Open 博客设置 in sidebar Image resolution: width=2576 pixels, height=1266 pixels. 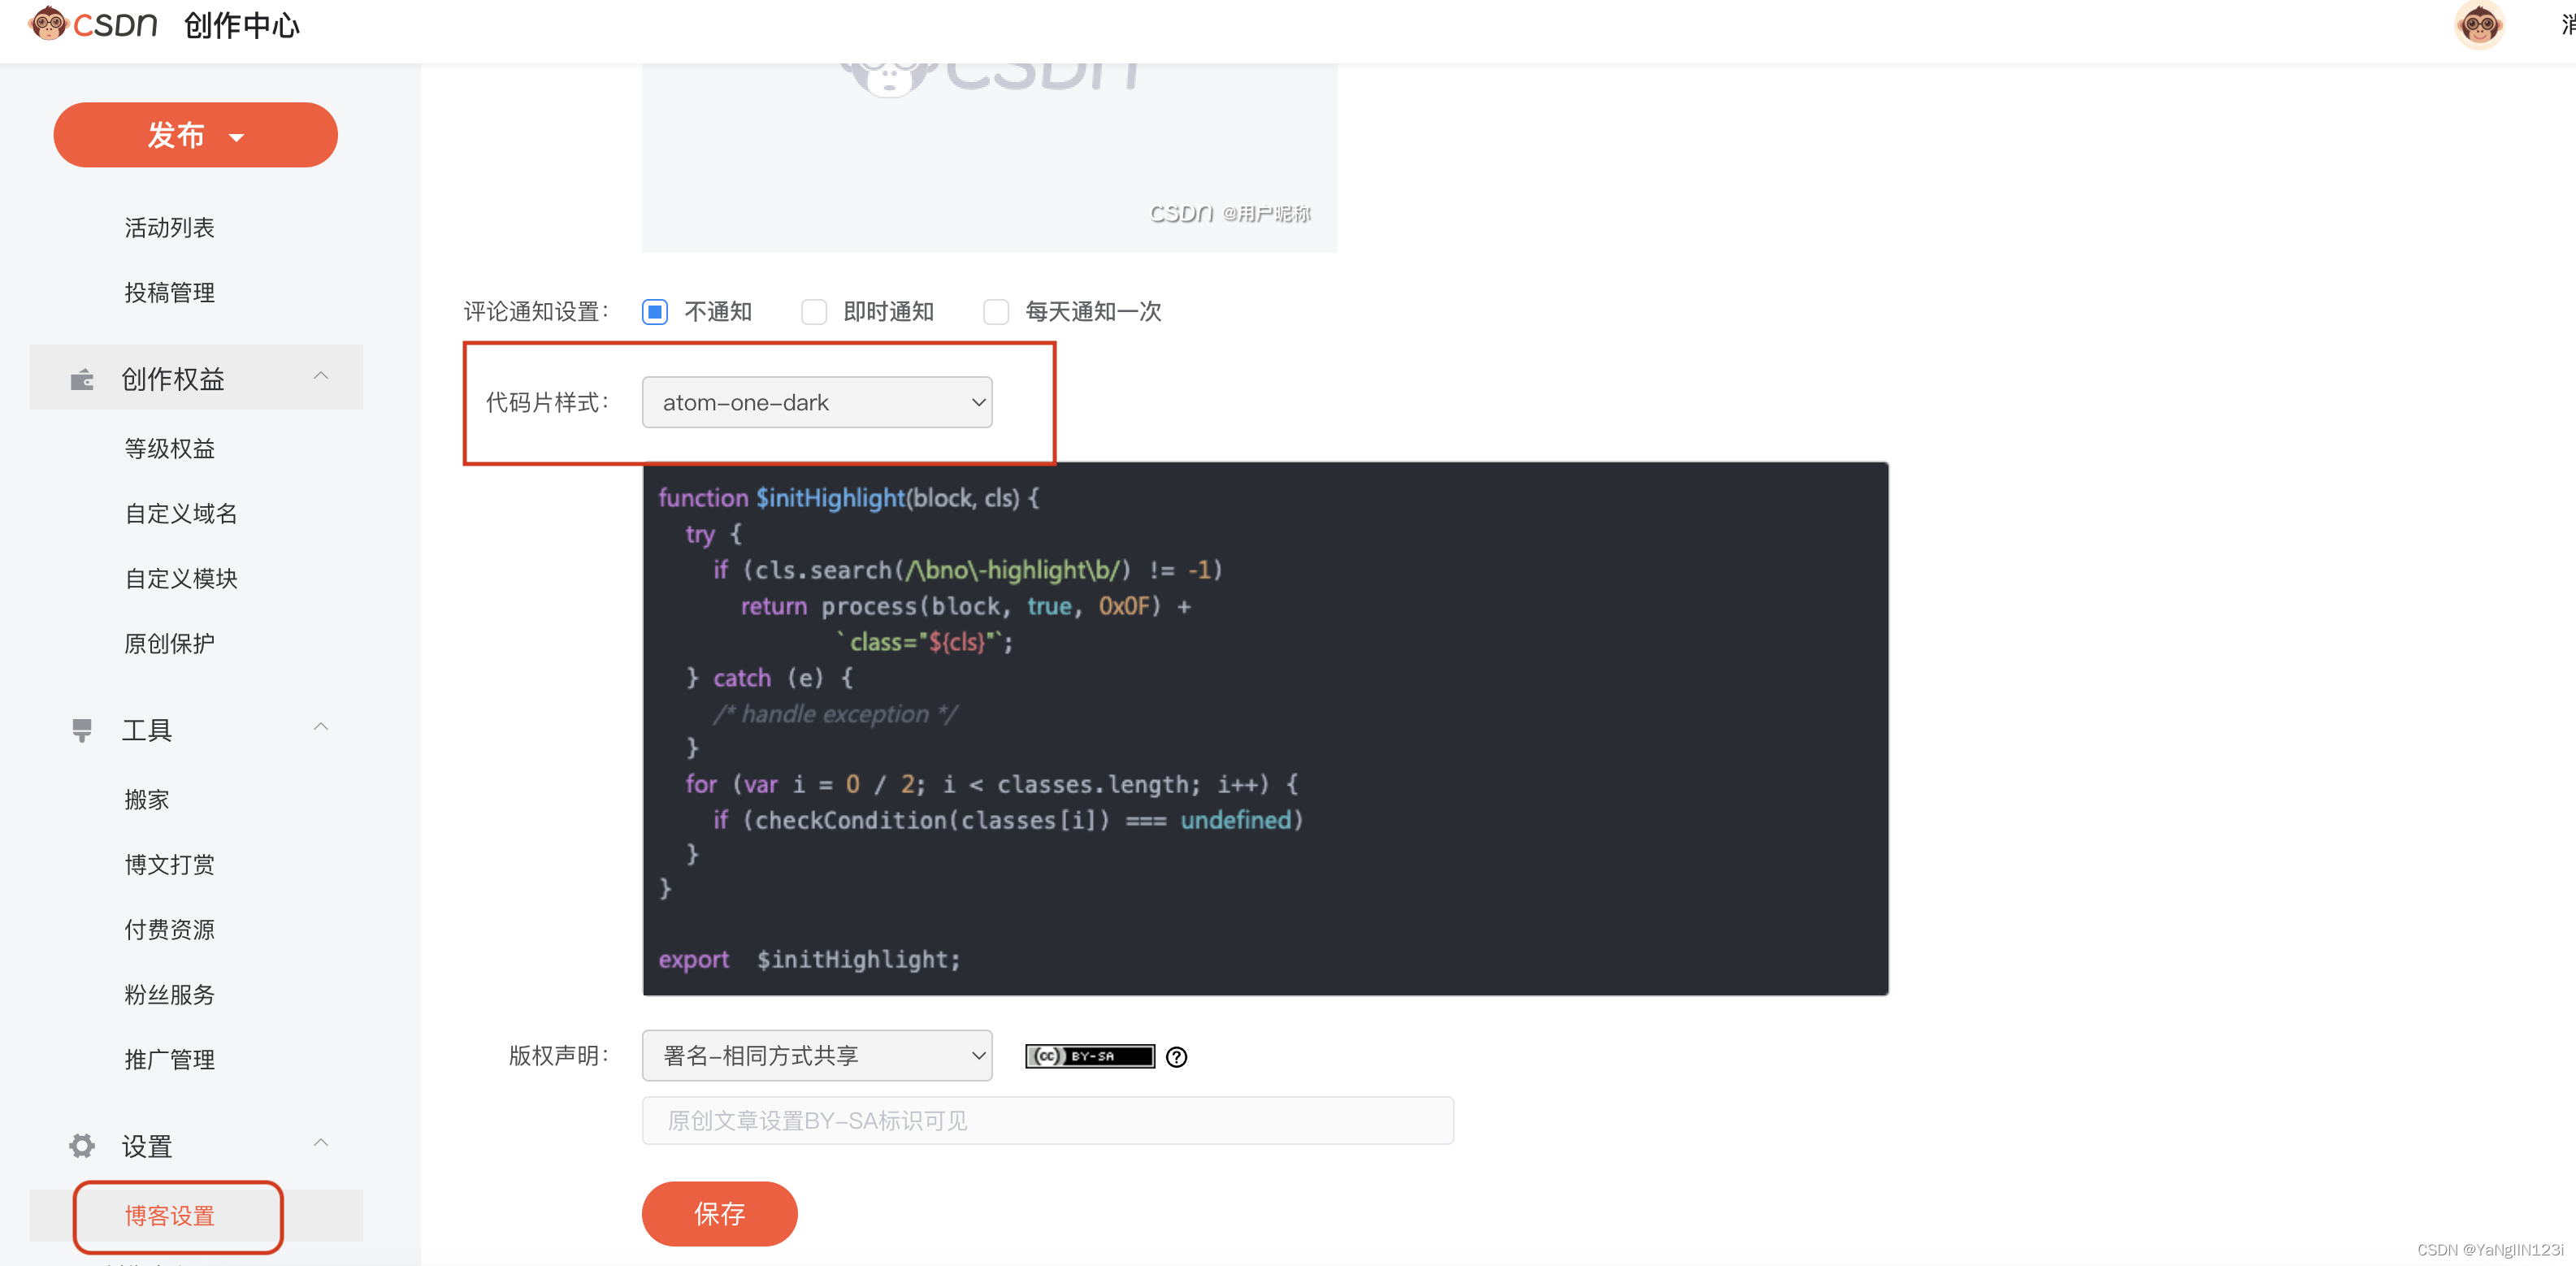(170, 1216)
